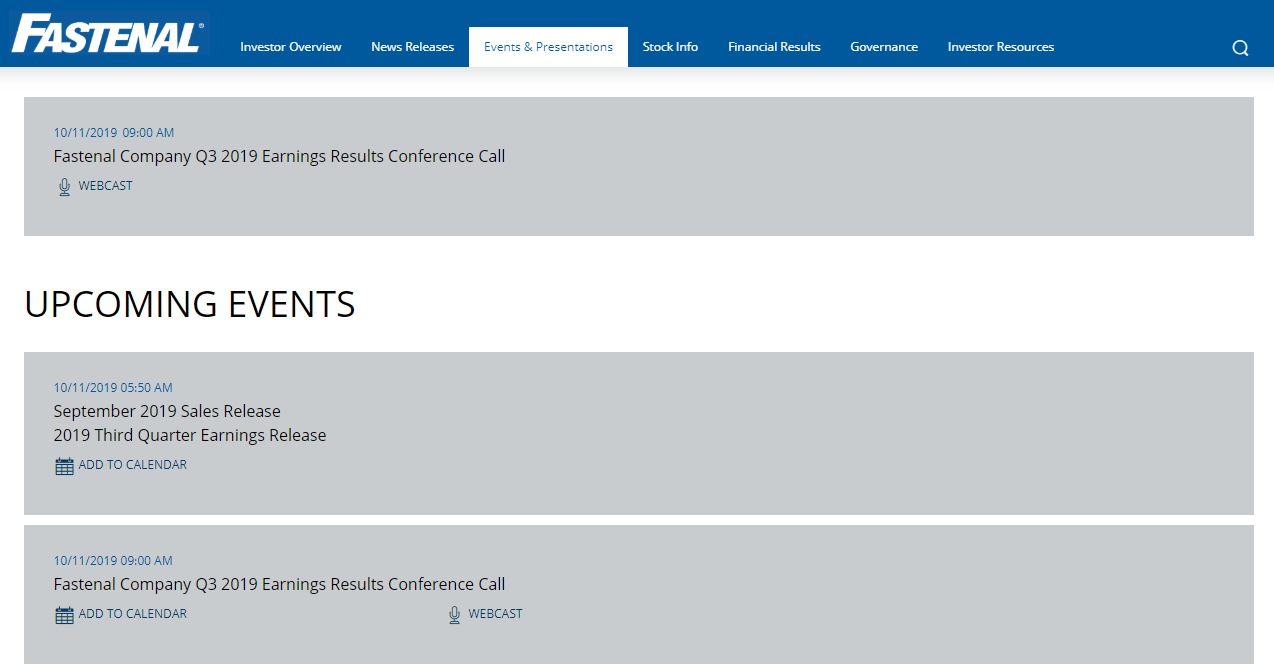Screen dimensions: 1274x672
Task: Click upcoming Fastenal Q3 2019 Earnings Conference Call title
Action: click(279, 584)
